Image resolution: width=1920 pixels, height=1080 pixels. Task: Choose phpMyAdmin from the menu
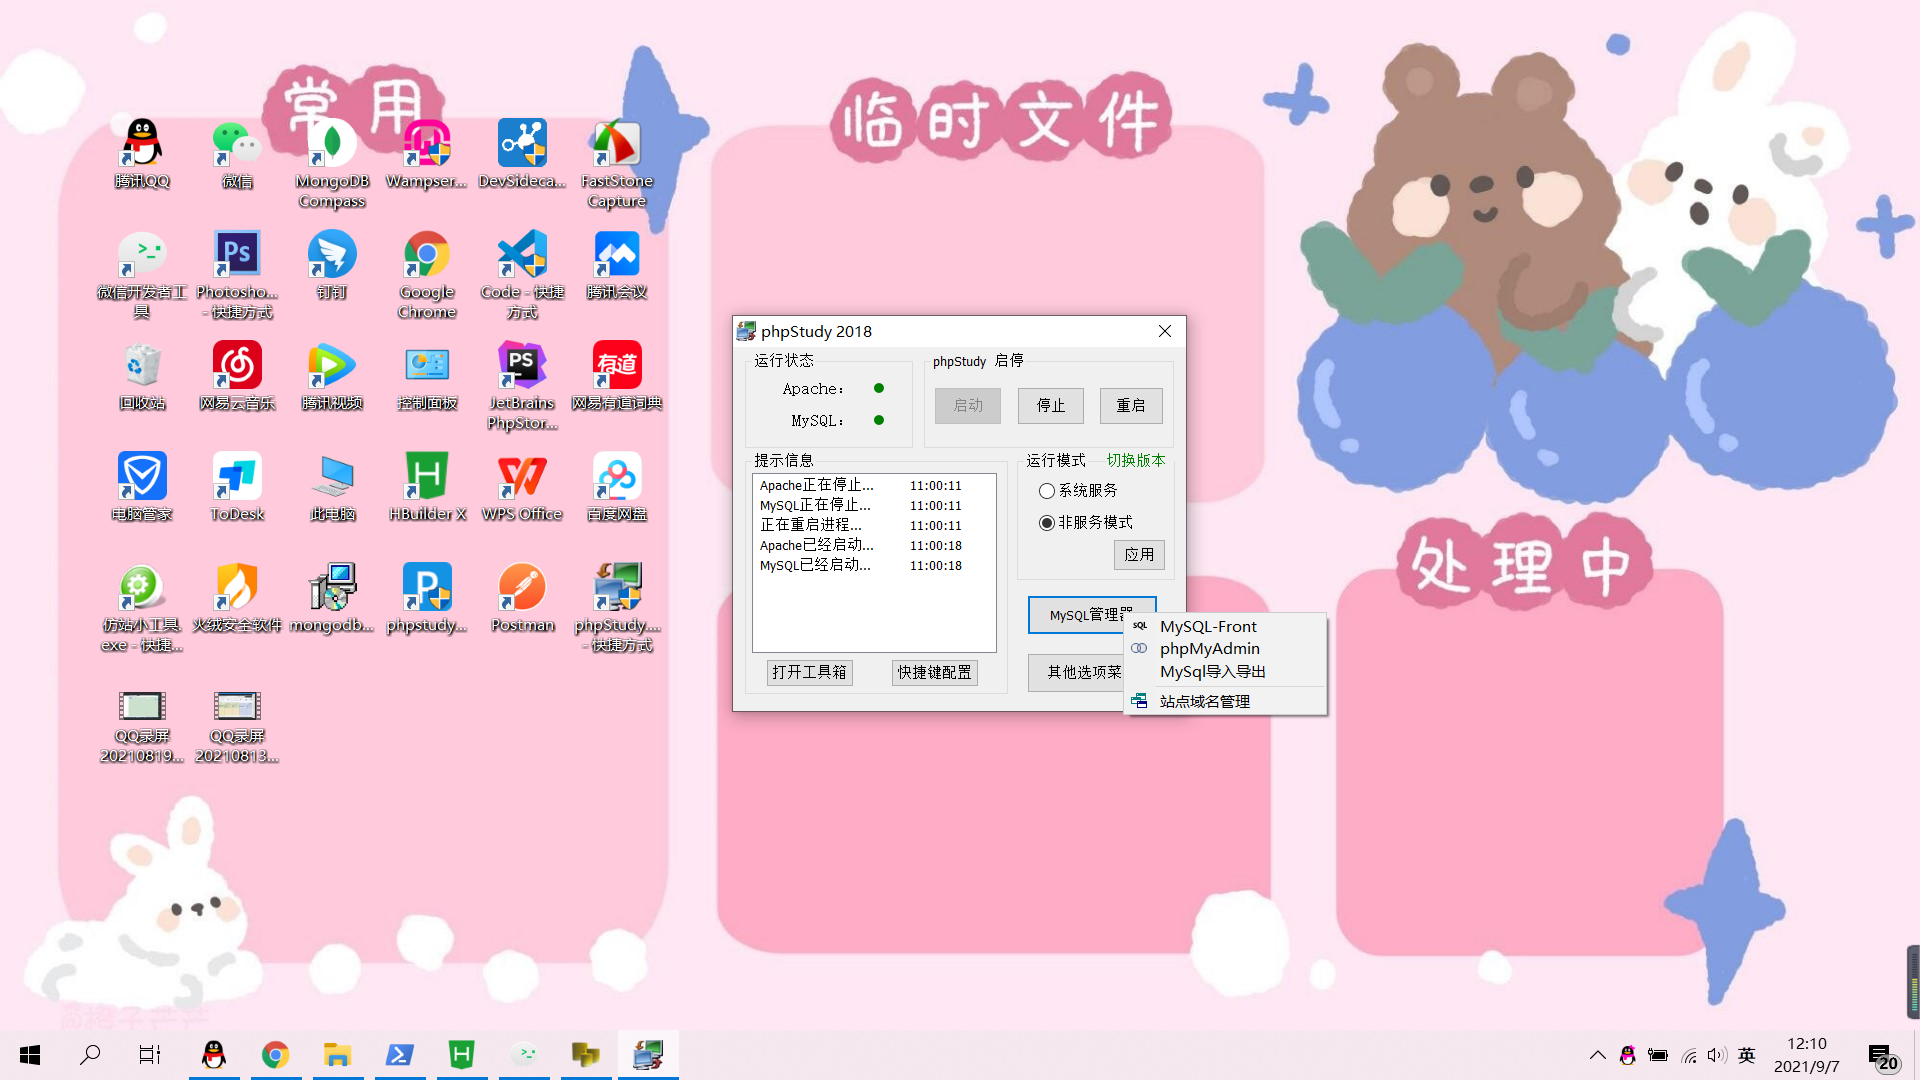[1226, 649]
